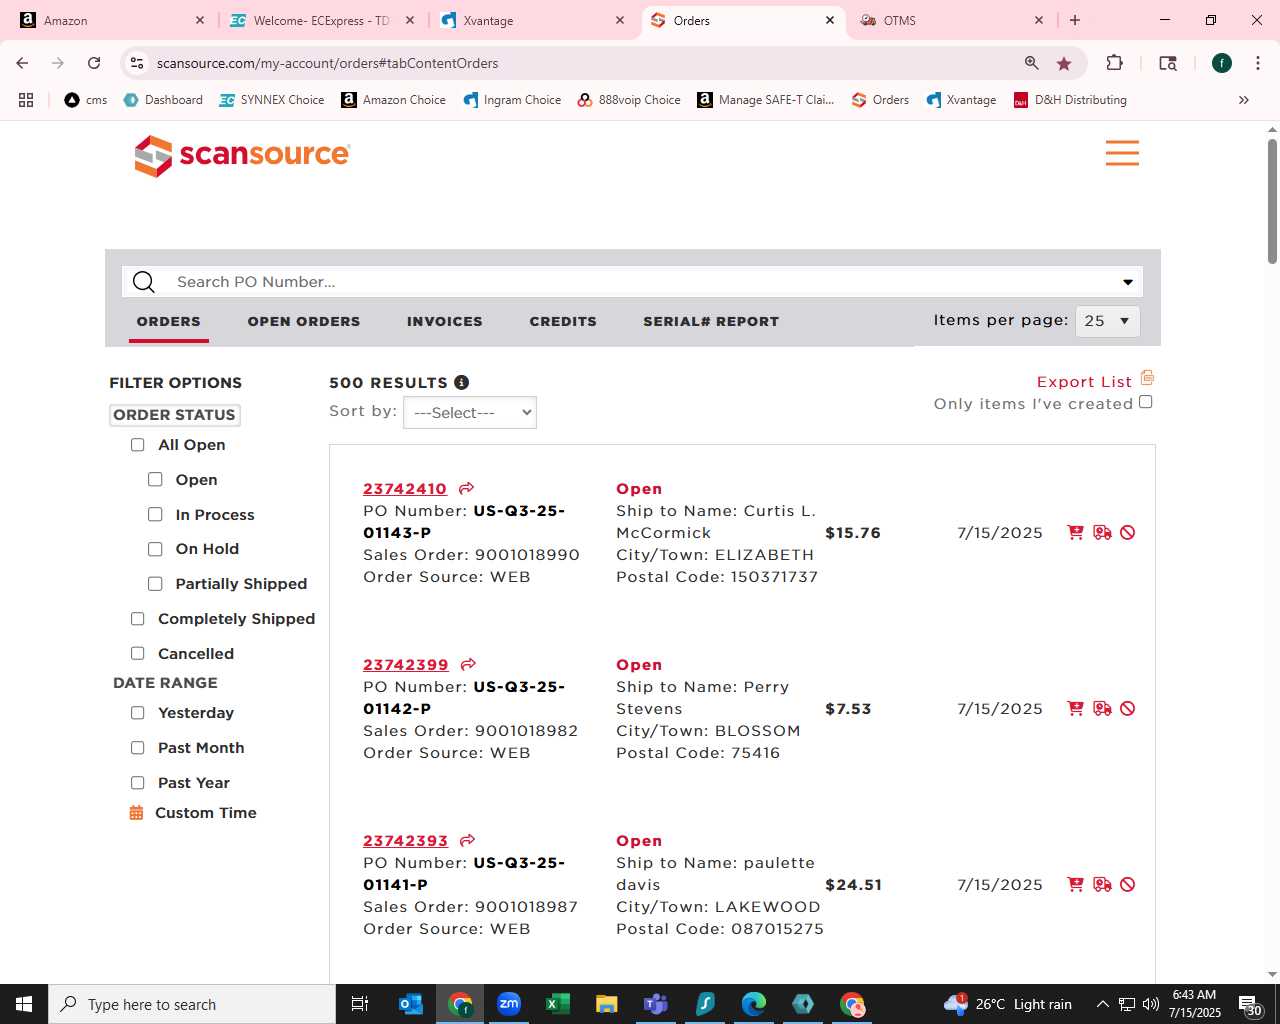The image size is (1280, 1024).
Task: Open the Amazon Choice bookmark
Action: point(393,100)
